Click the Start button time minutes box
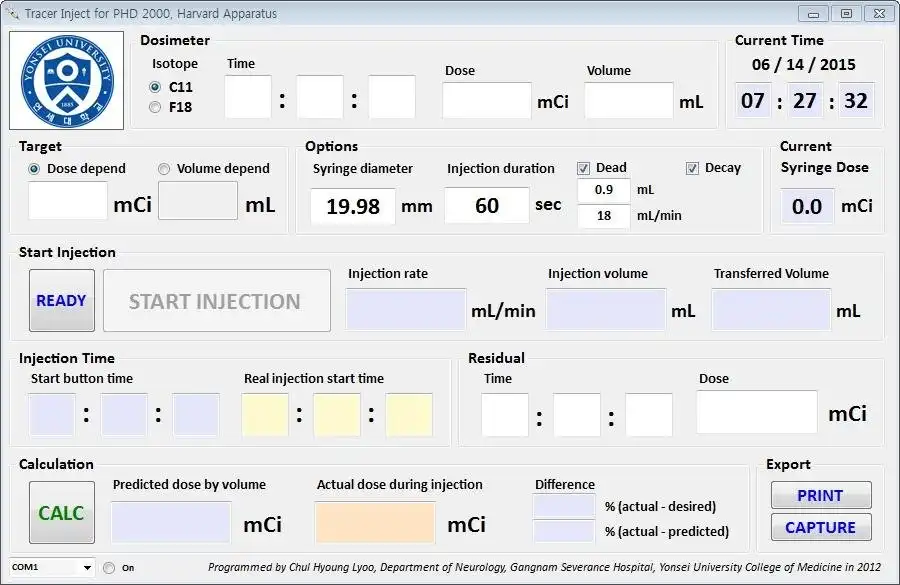This screenshot has width=900, height=585. (x=124, y=414)
